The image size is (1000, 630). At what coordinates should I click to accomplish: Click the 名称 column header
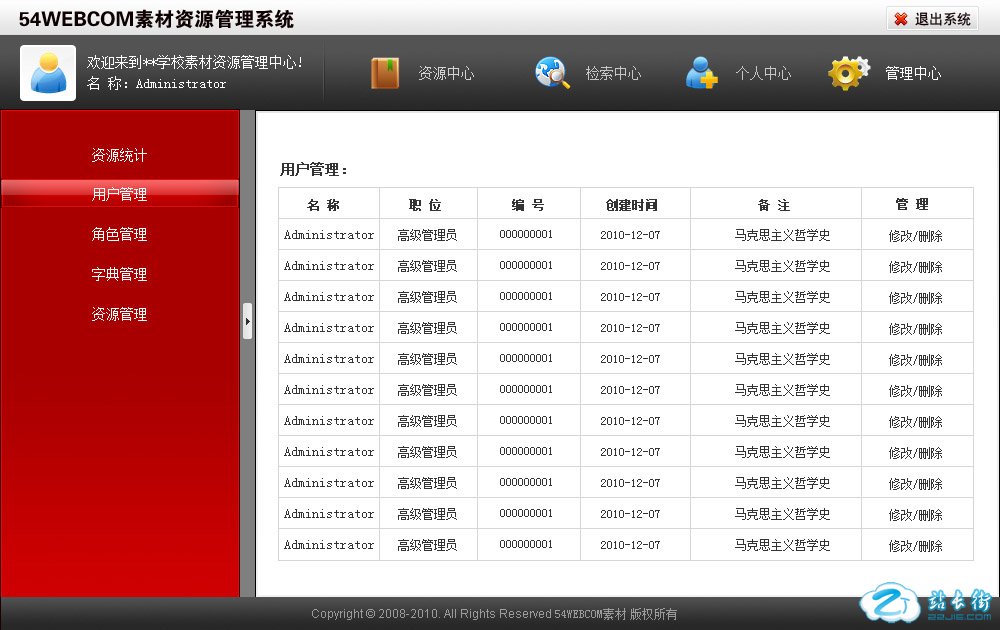[x=324, y=205]
